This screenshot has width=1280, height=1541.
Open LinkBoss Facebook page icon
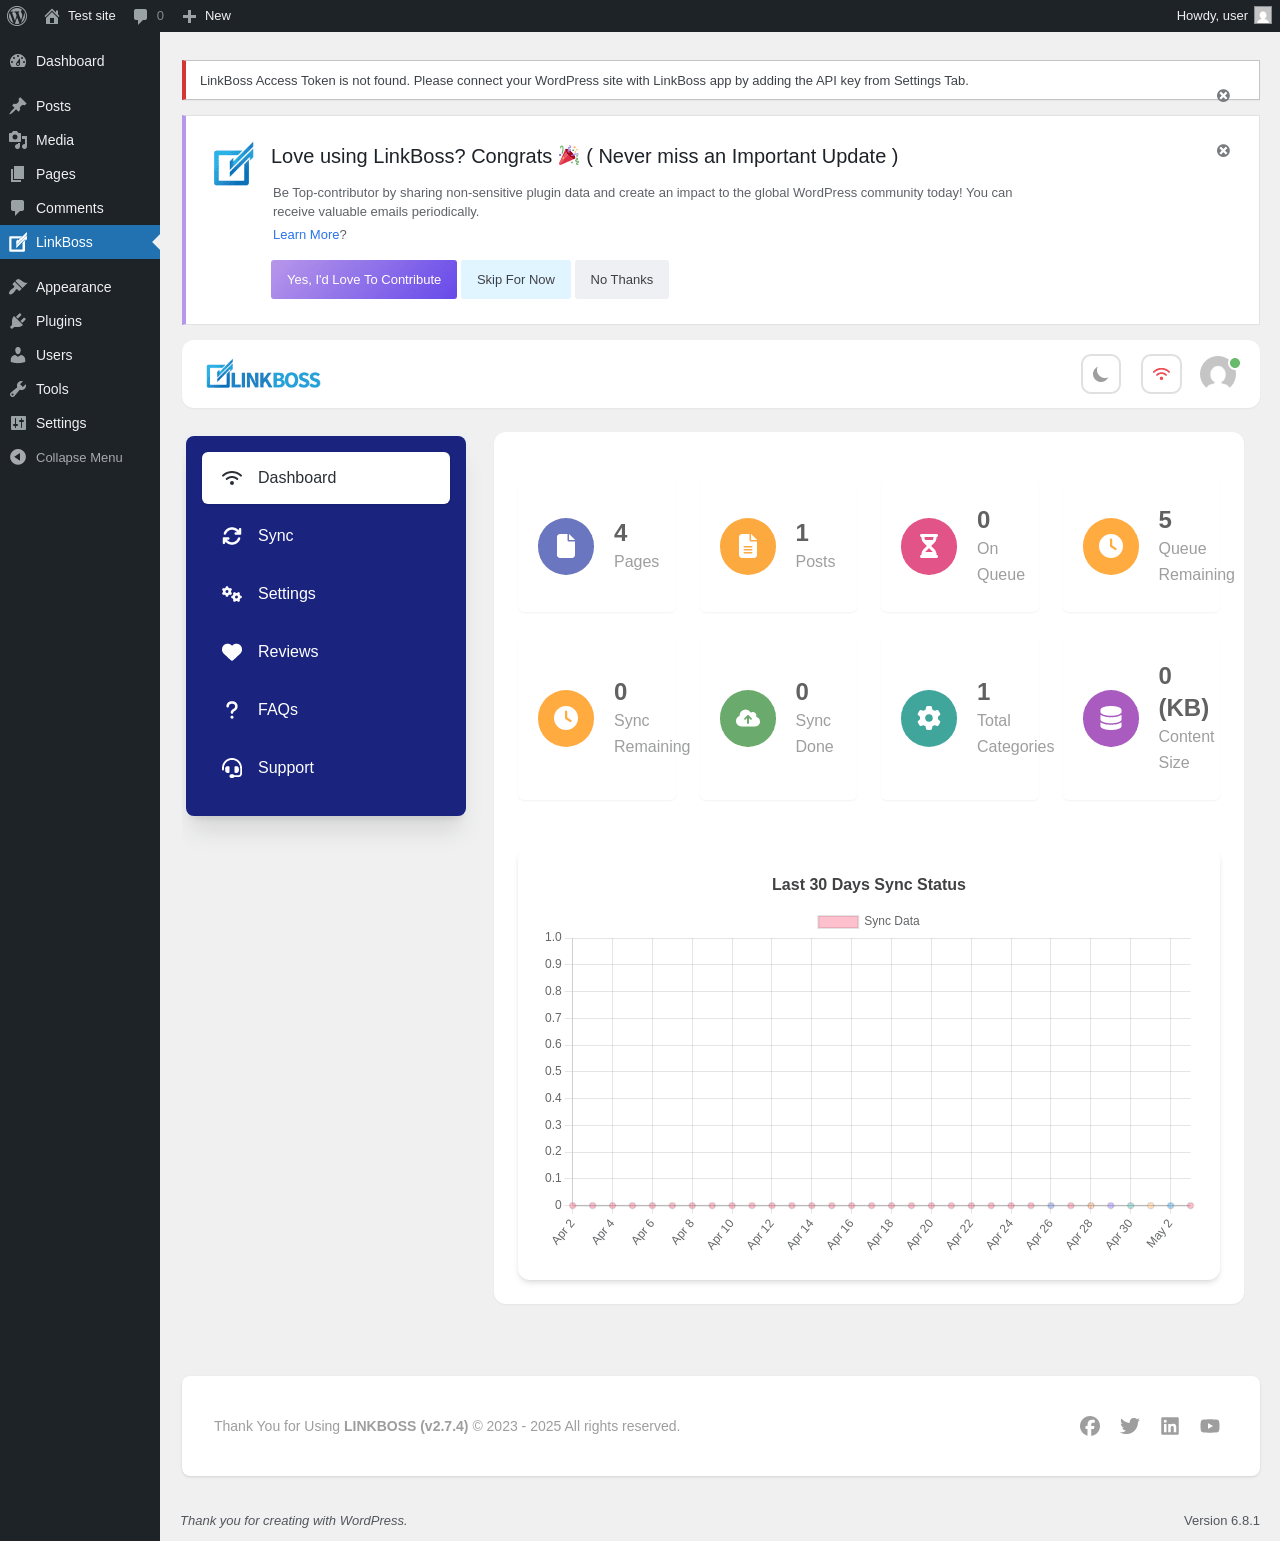(1090, 1426)
